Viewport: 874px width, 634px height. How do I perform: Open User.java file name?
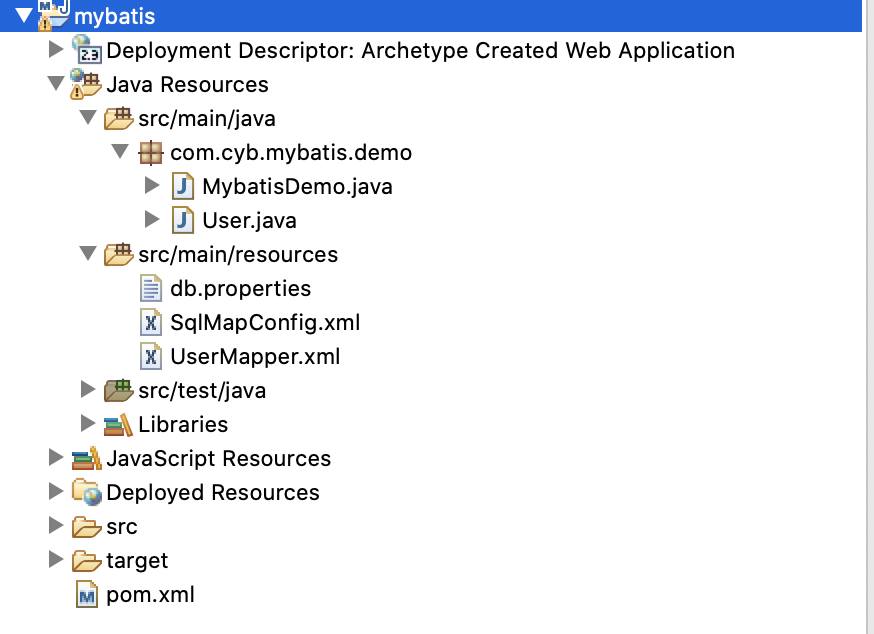[x=250, y=221]
